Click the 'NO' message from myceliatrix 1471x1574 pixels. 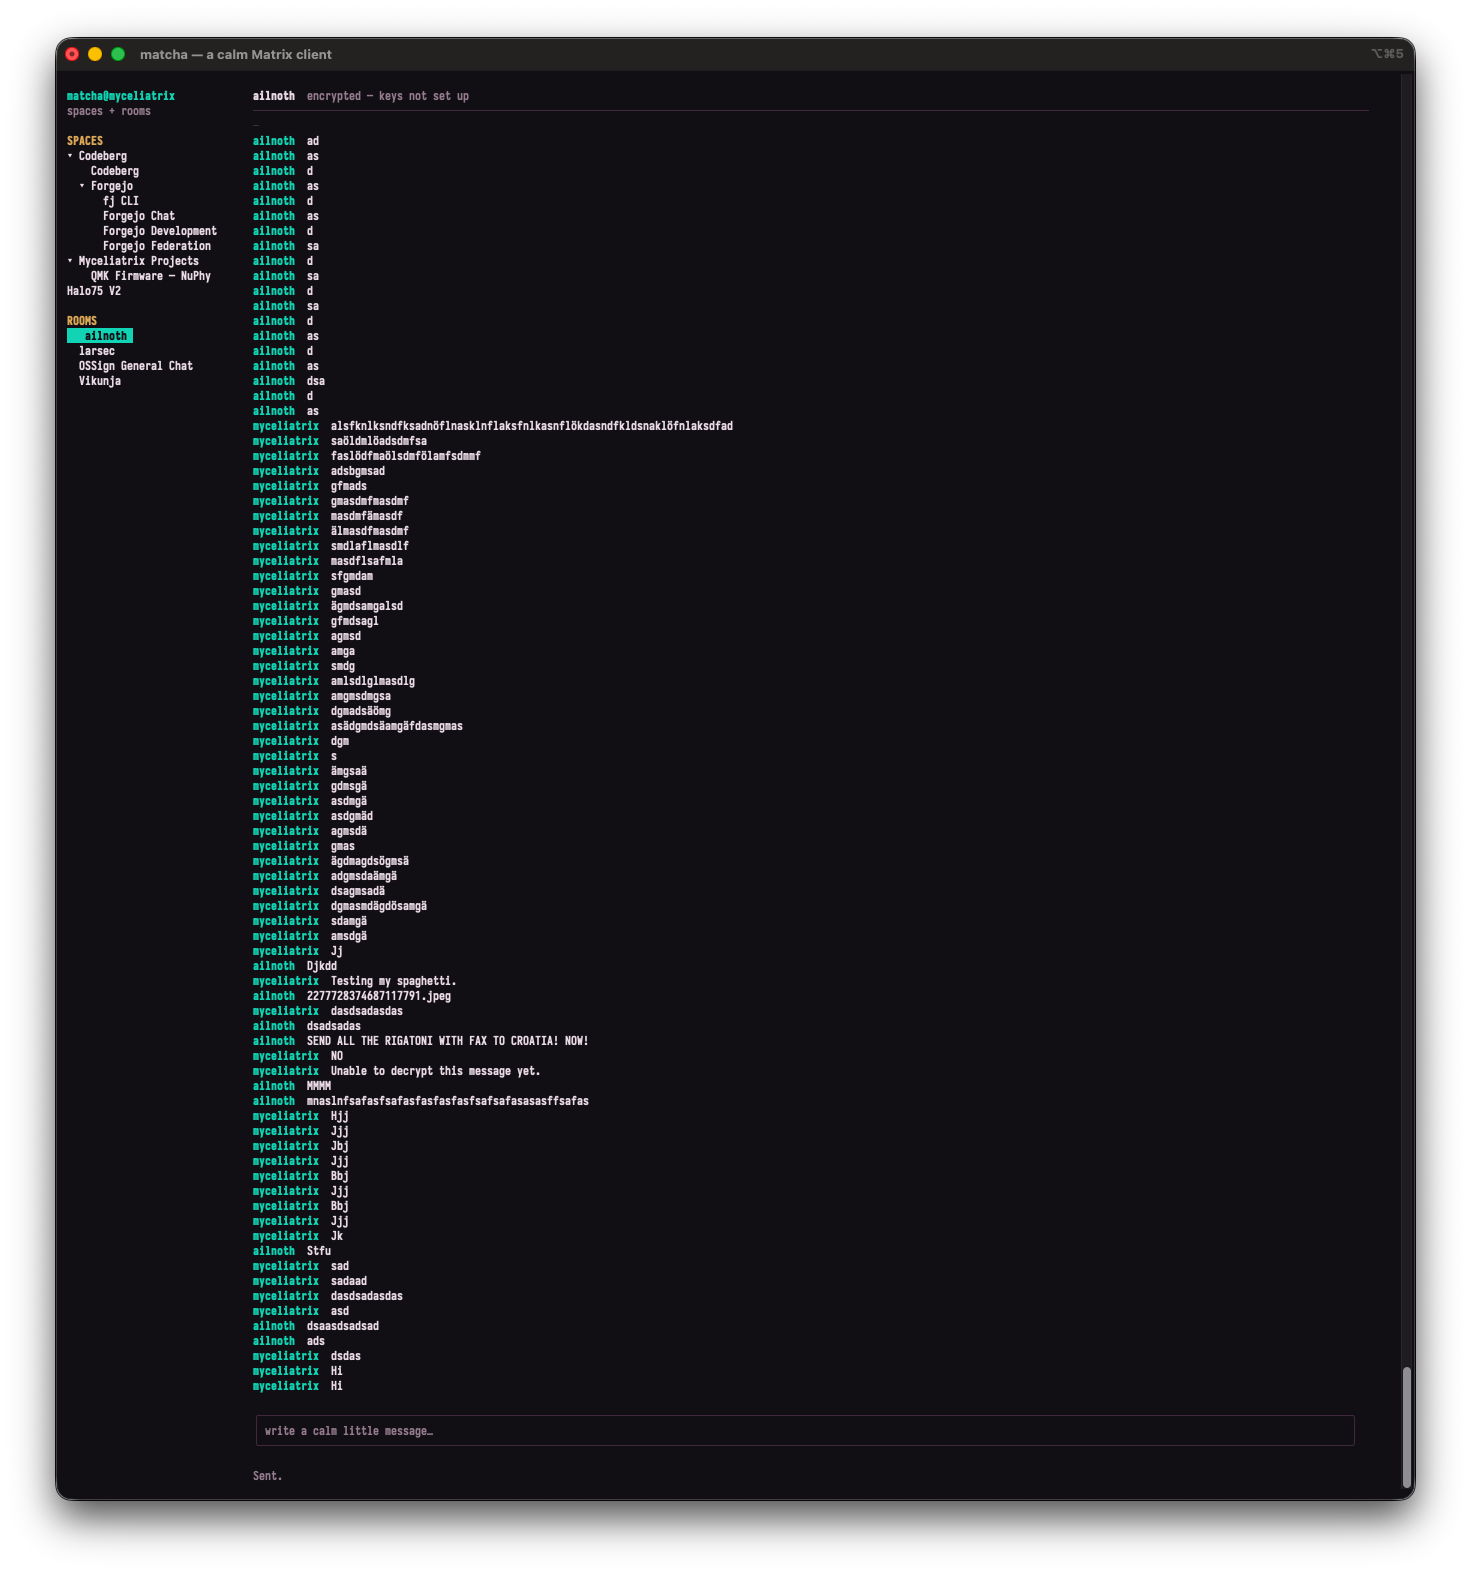pyautogui.click(x=337, y=1056)
